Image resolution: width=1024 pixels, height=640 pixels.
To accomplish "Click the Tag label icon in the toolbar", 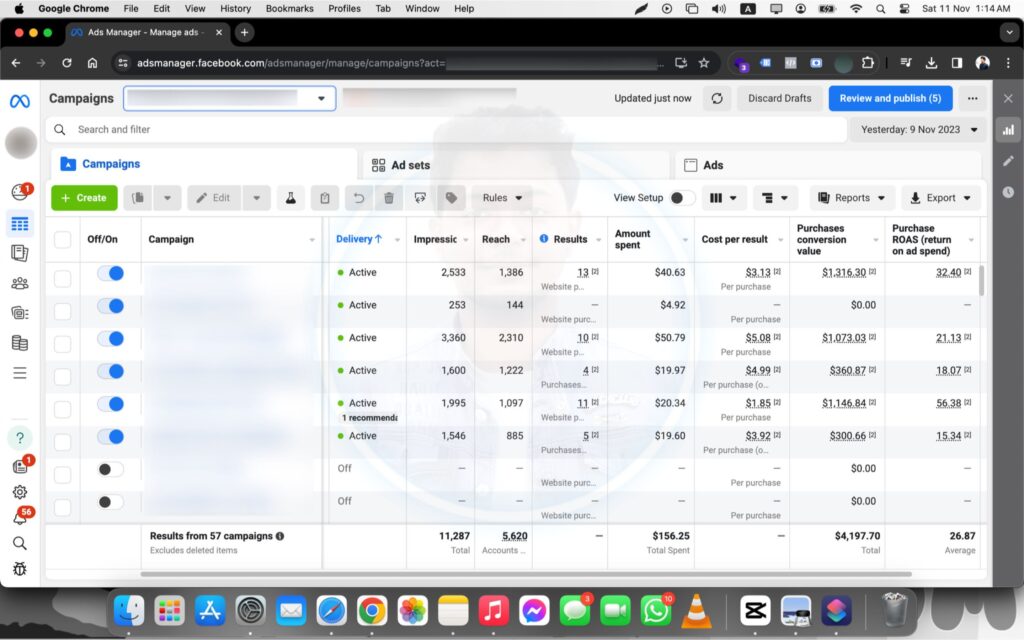I will click(x=451, y=198).
